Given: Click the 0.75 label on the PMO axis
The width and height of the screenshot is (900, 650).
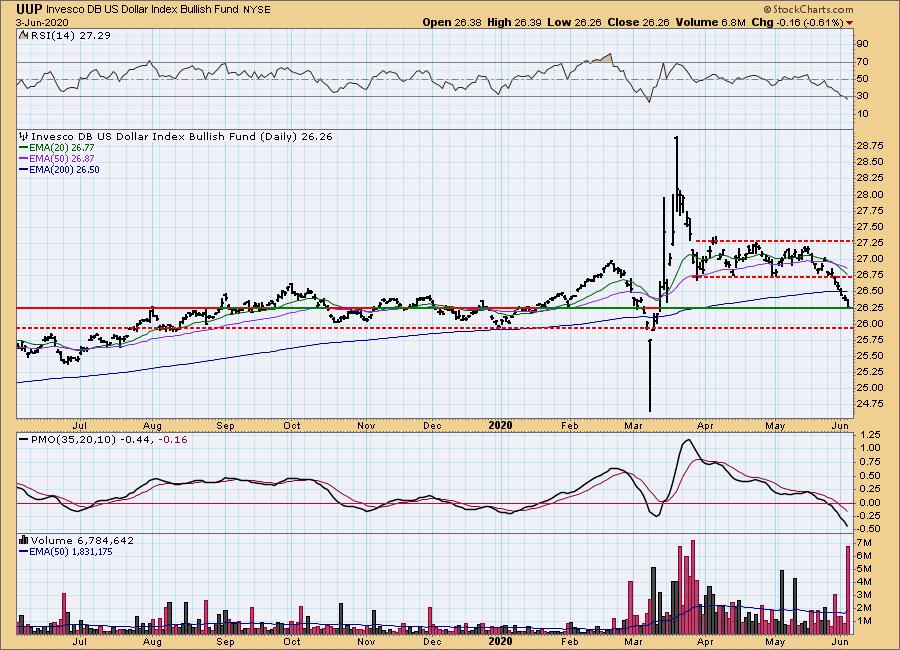Looking at the screenshot, I should coord(871,462).
